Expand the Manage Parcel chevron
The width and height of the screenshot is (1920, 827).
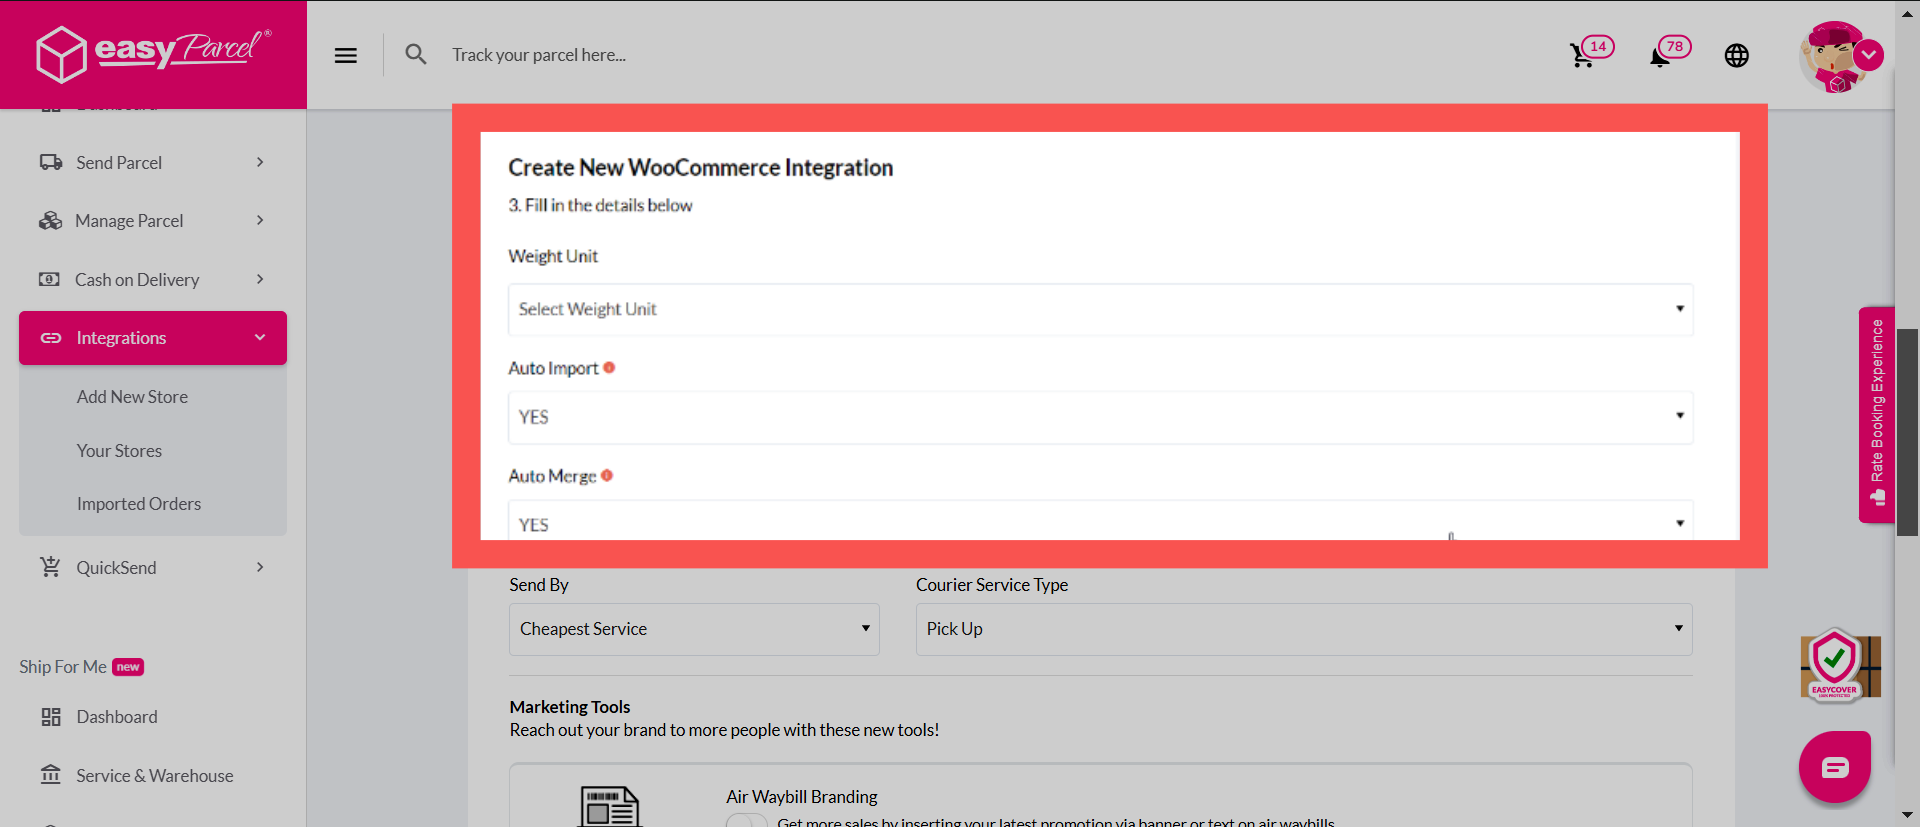tap(260, 220)
